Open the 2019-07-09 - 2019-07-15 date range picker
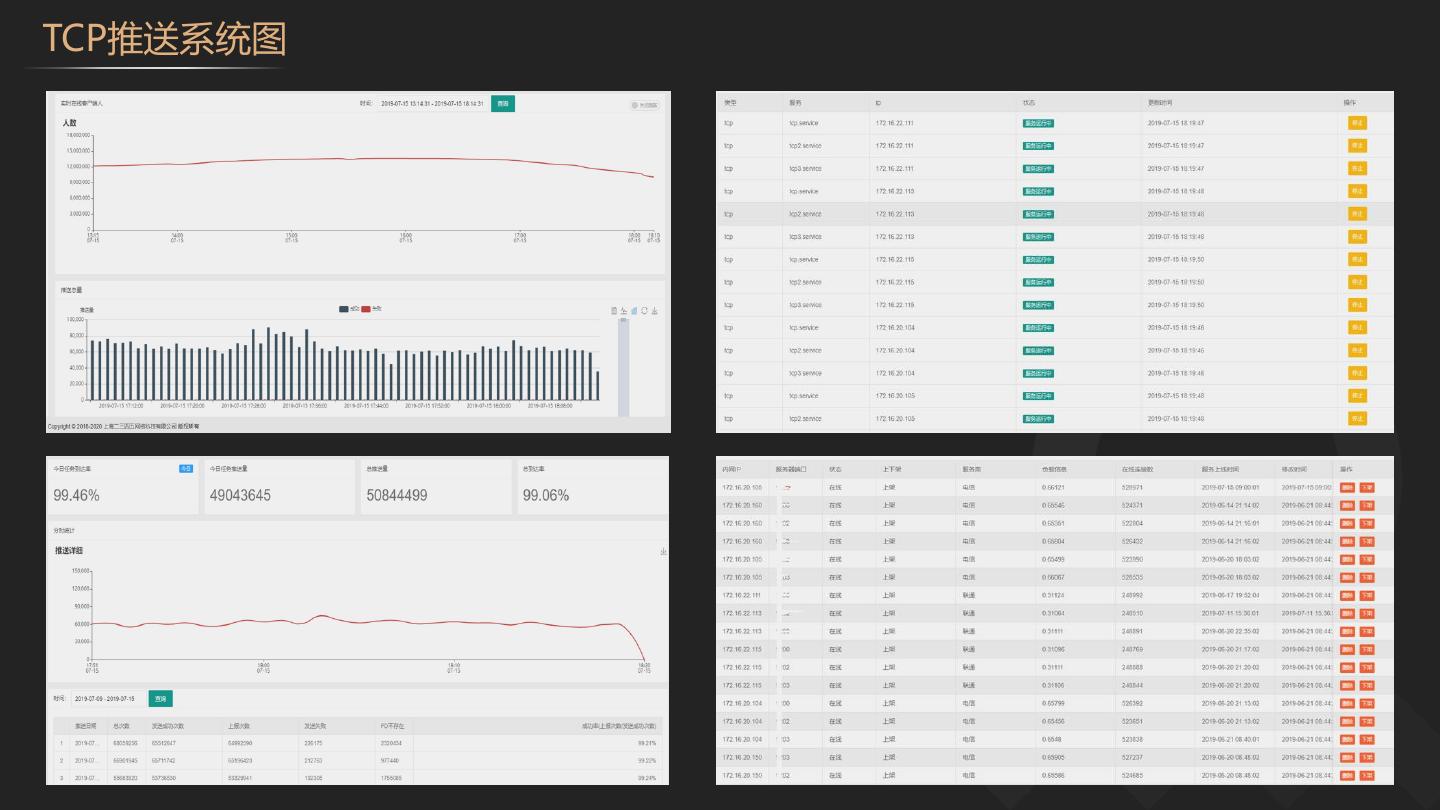 coord(108,698)
